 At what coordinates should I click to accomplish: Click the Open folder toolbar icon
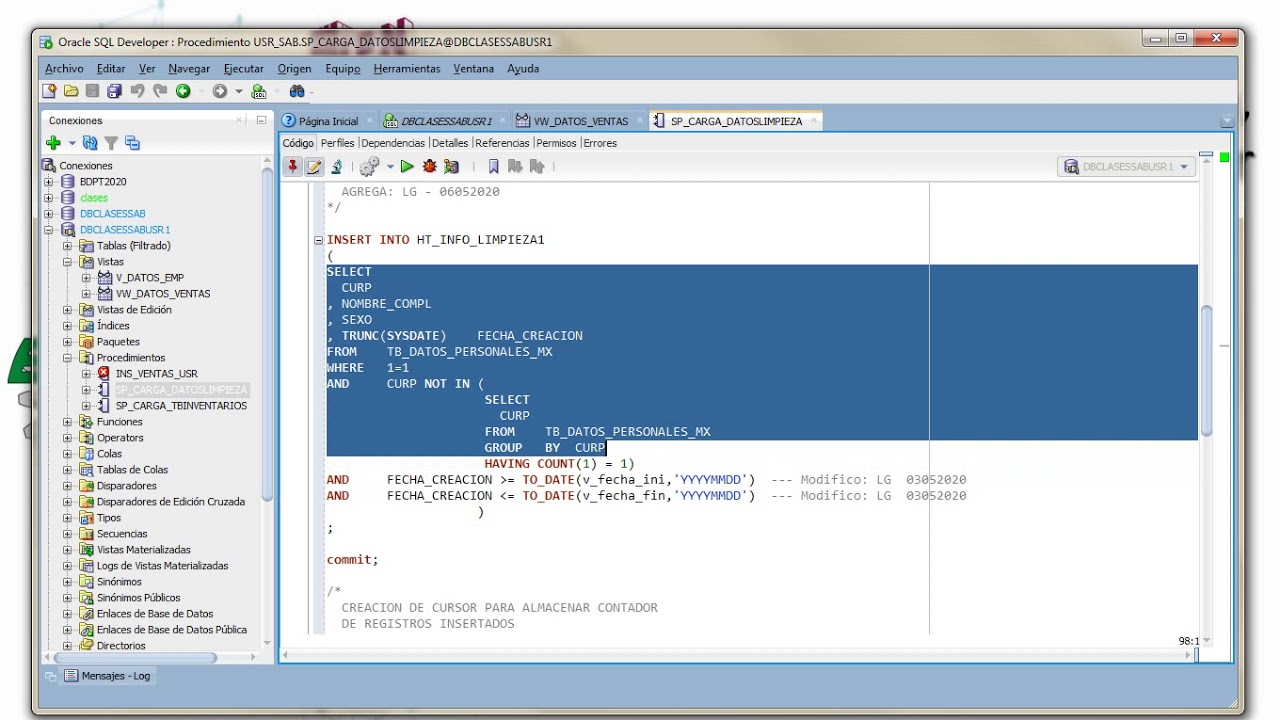[x=71, y=91]
